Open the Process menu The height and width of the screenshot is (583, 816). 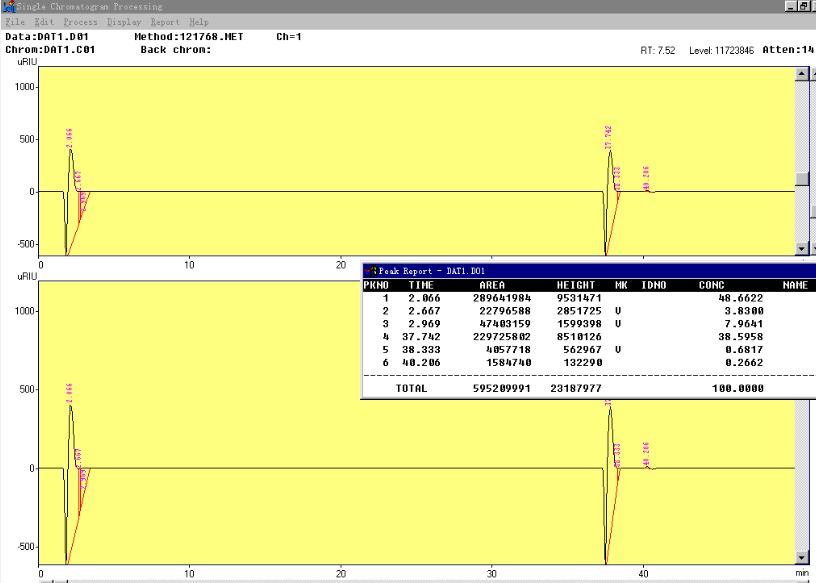coord(80,22)
